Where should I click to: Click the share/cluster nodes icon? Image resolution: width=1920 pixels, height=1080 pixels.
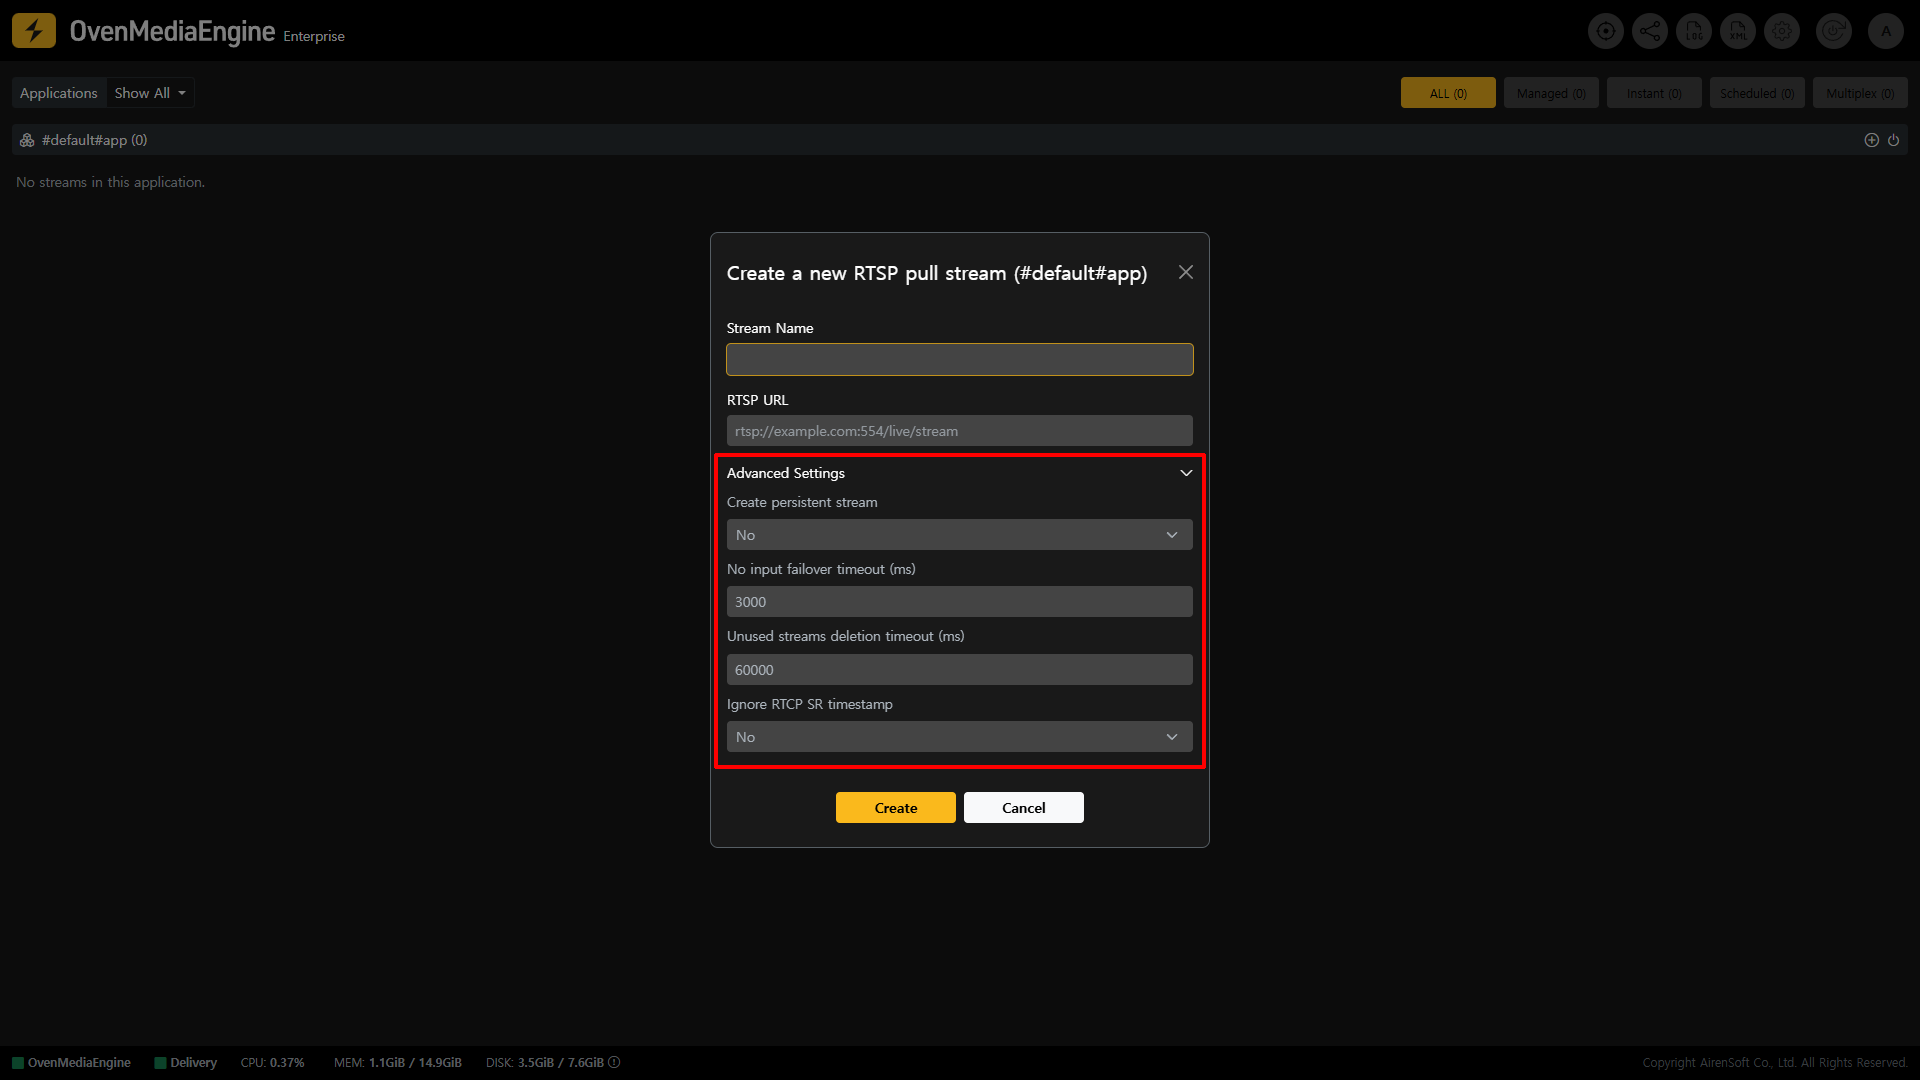(x=1650, y=31)
